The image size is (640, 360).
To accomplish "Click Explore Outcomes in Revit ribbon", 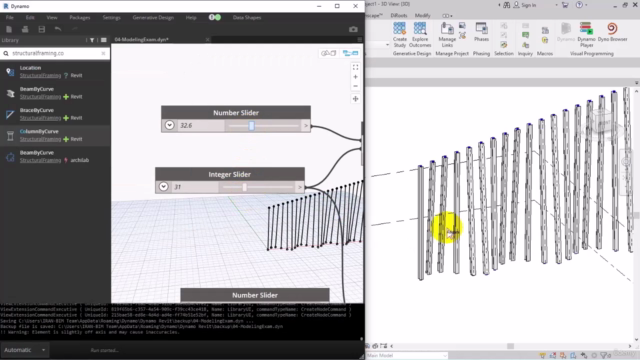I will coord(420,35).
